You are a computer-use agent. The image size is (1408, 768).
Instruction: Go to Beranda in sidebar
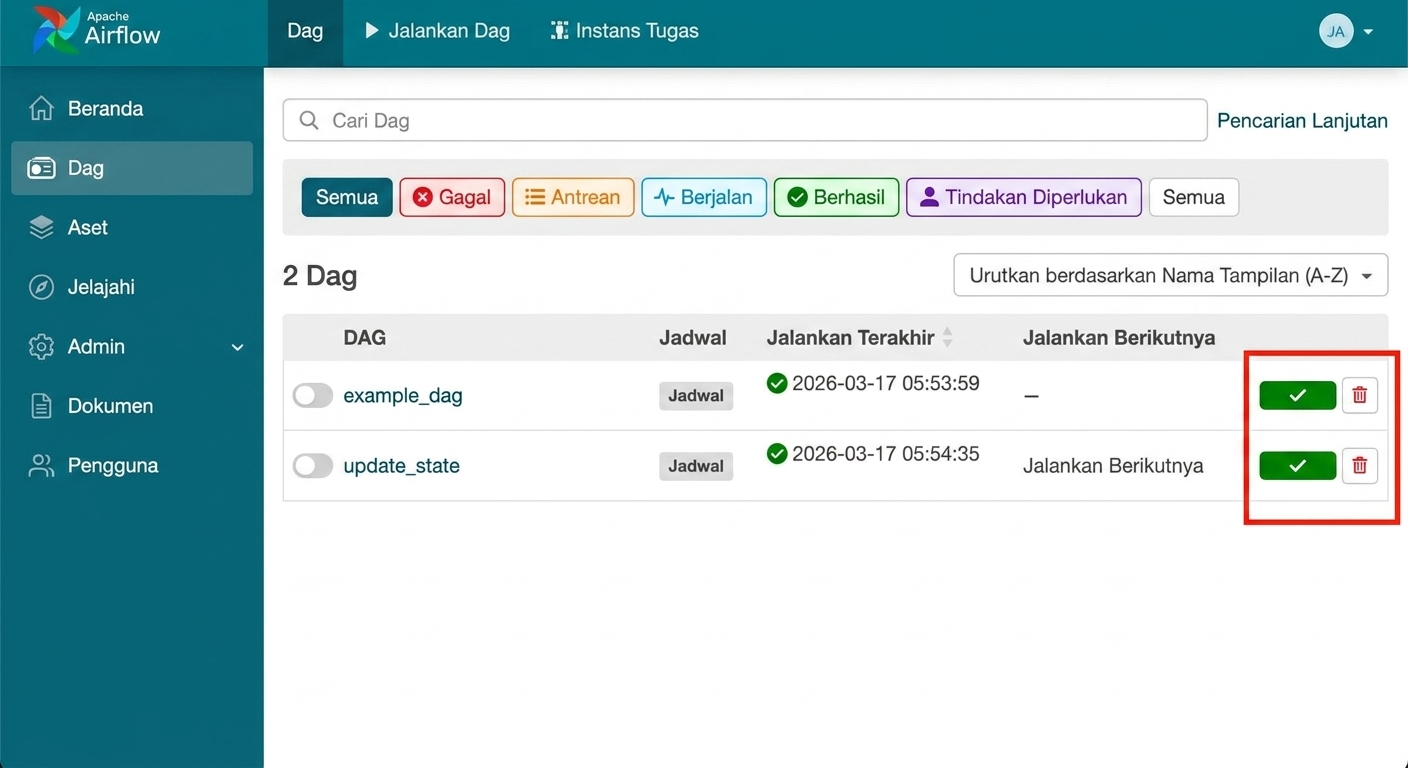point(132,109)
